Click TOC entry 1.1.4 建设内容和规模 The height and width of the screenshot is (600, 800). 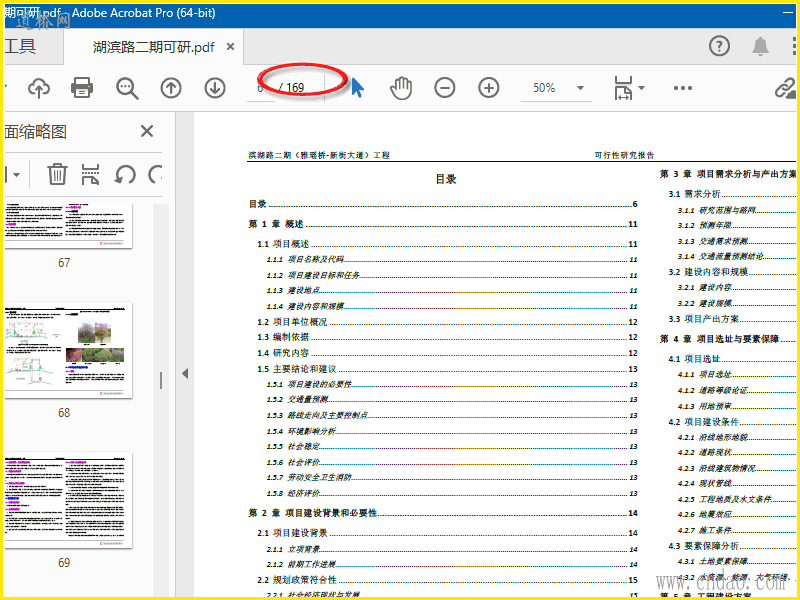pyautogui.click(x=452, y=307)
